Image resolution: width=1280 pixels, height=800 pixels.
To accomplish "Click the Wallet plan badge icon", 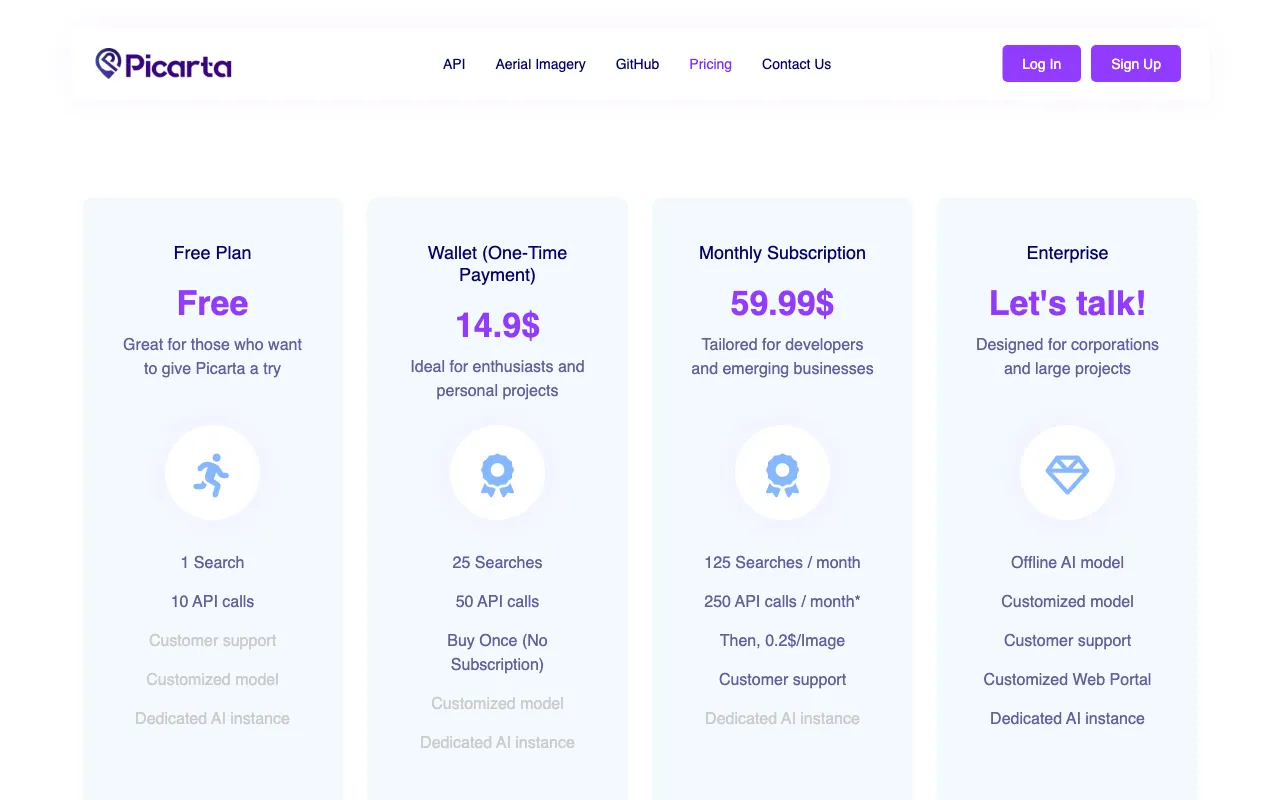I will coord(497,475).
